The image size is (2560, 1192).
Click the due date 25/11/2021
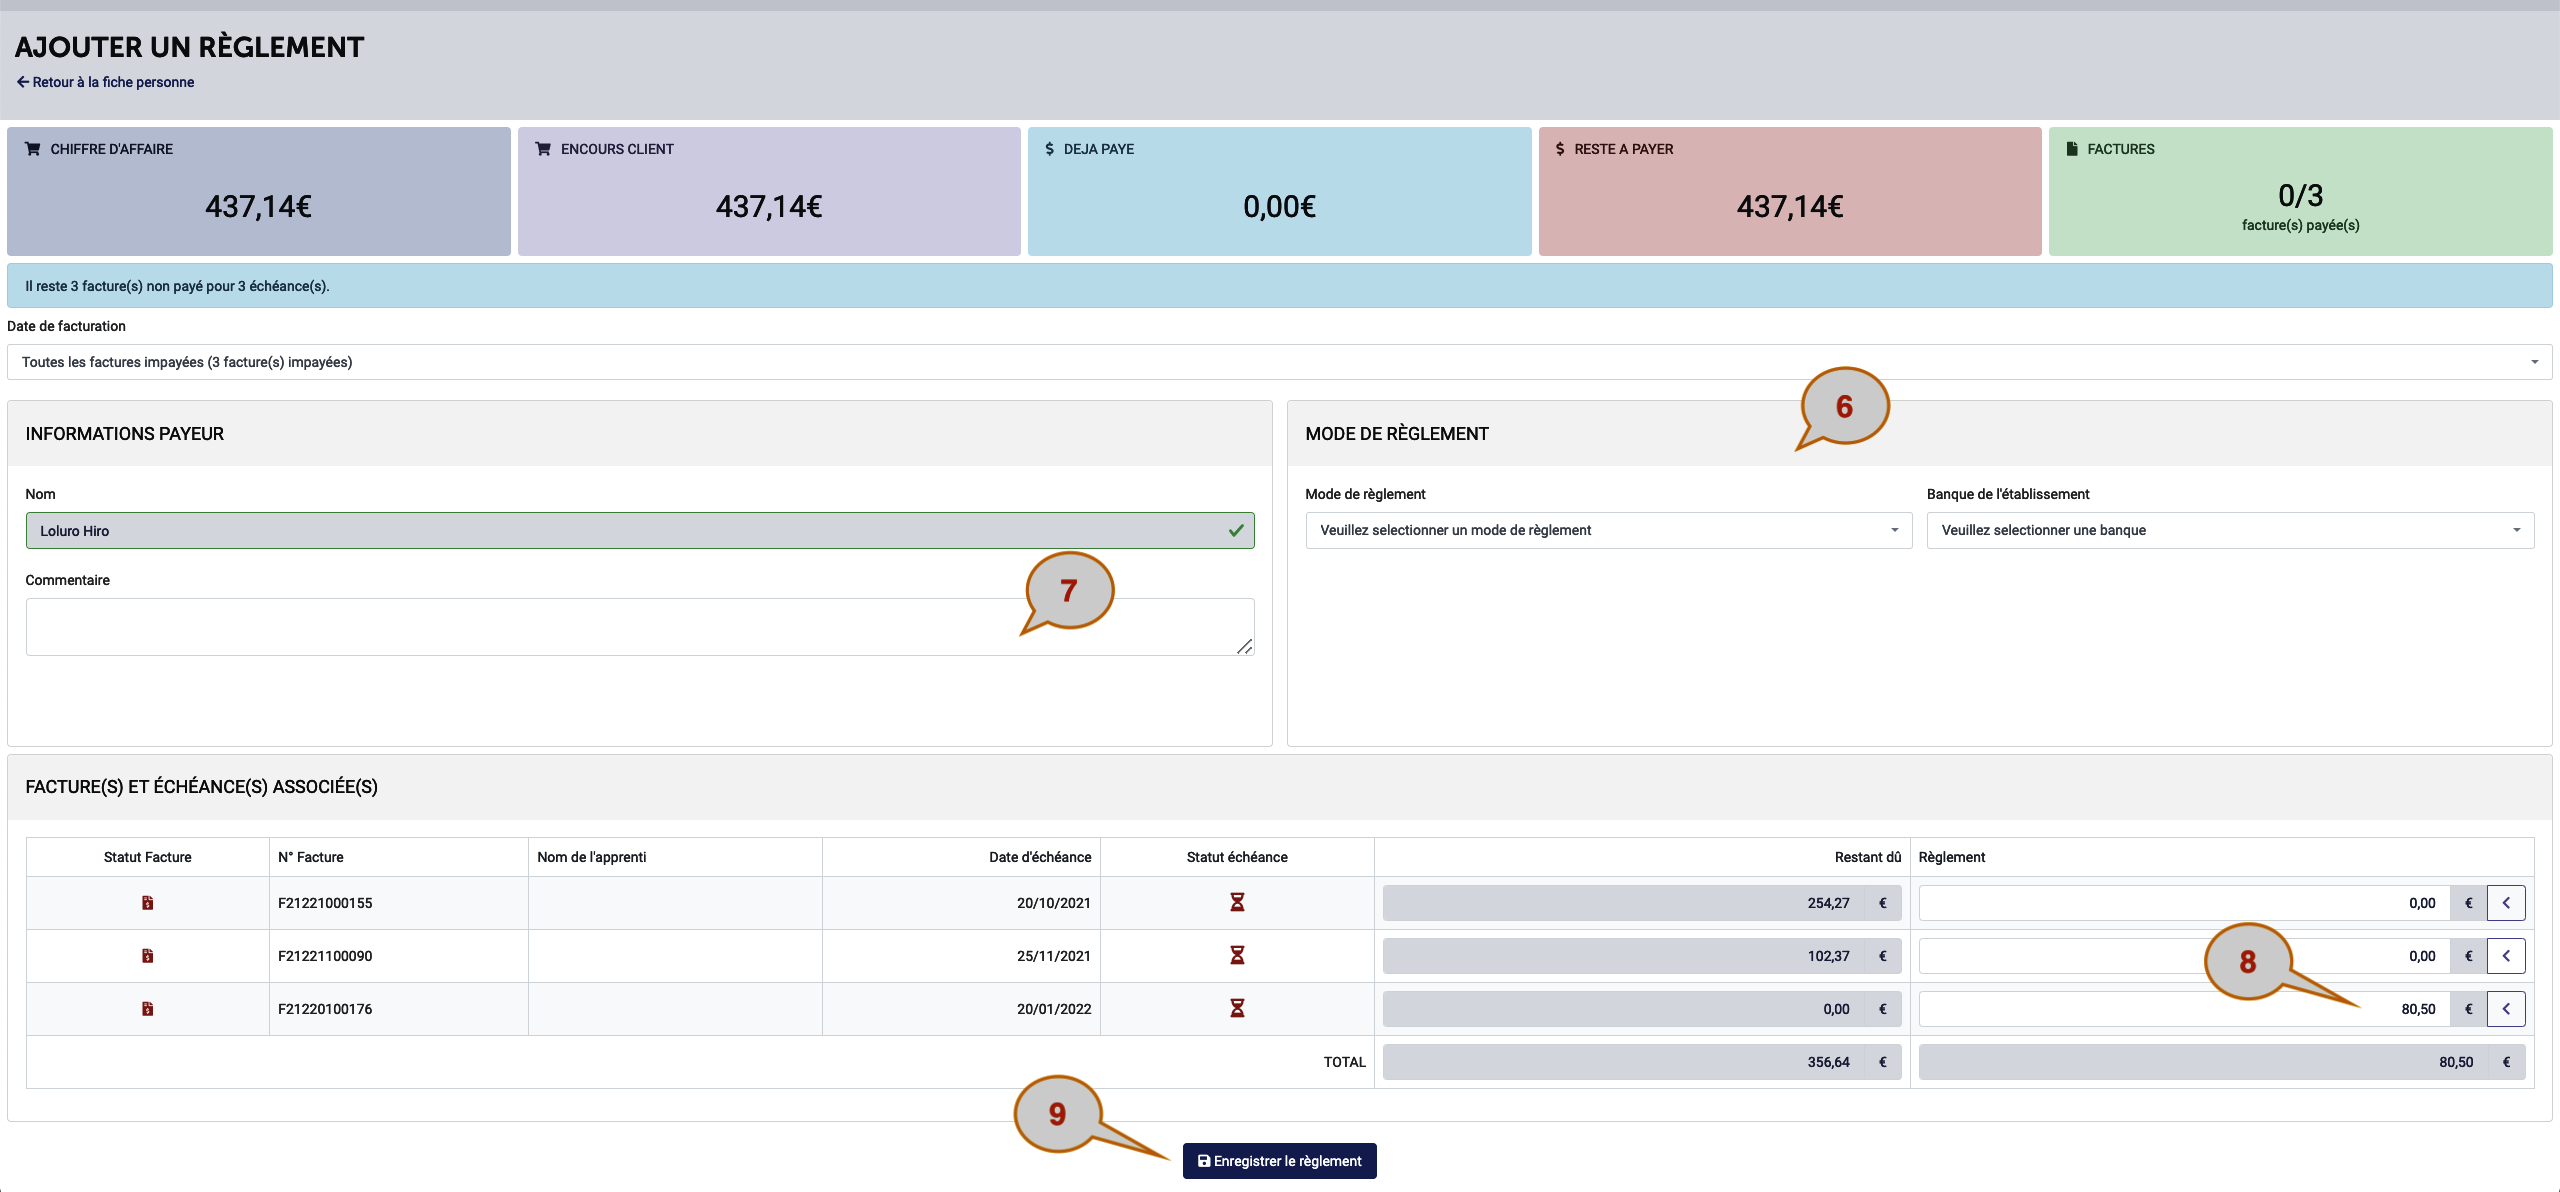[1054, 956]
